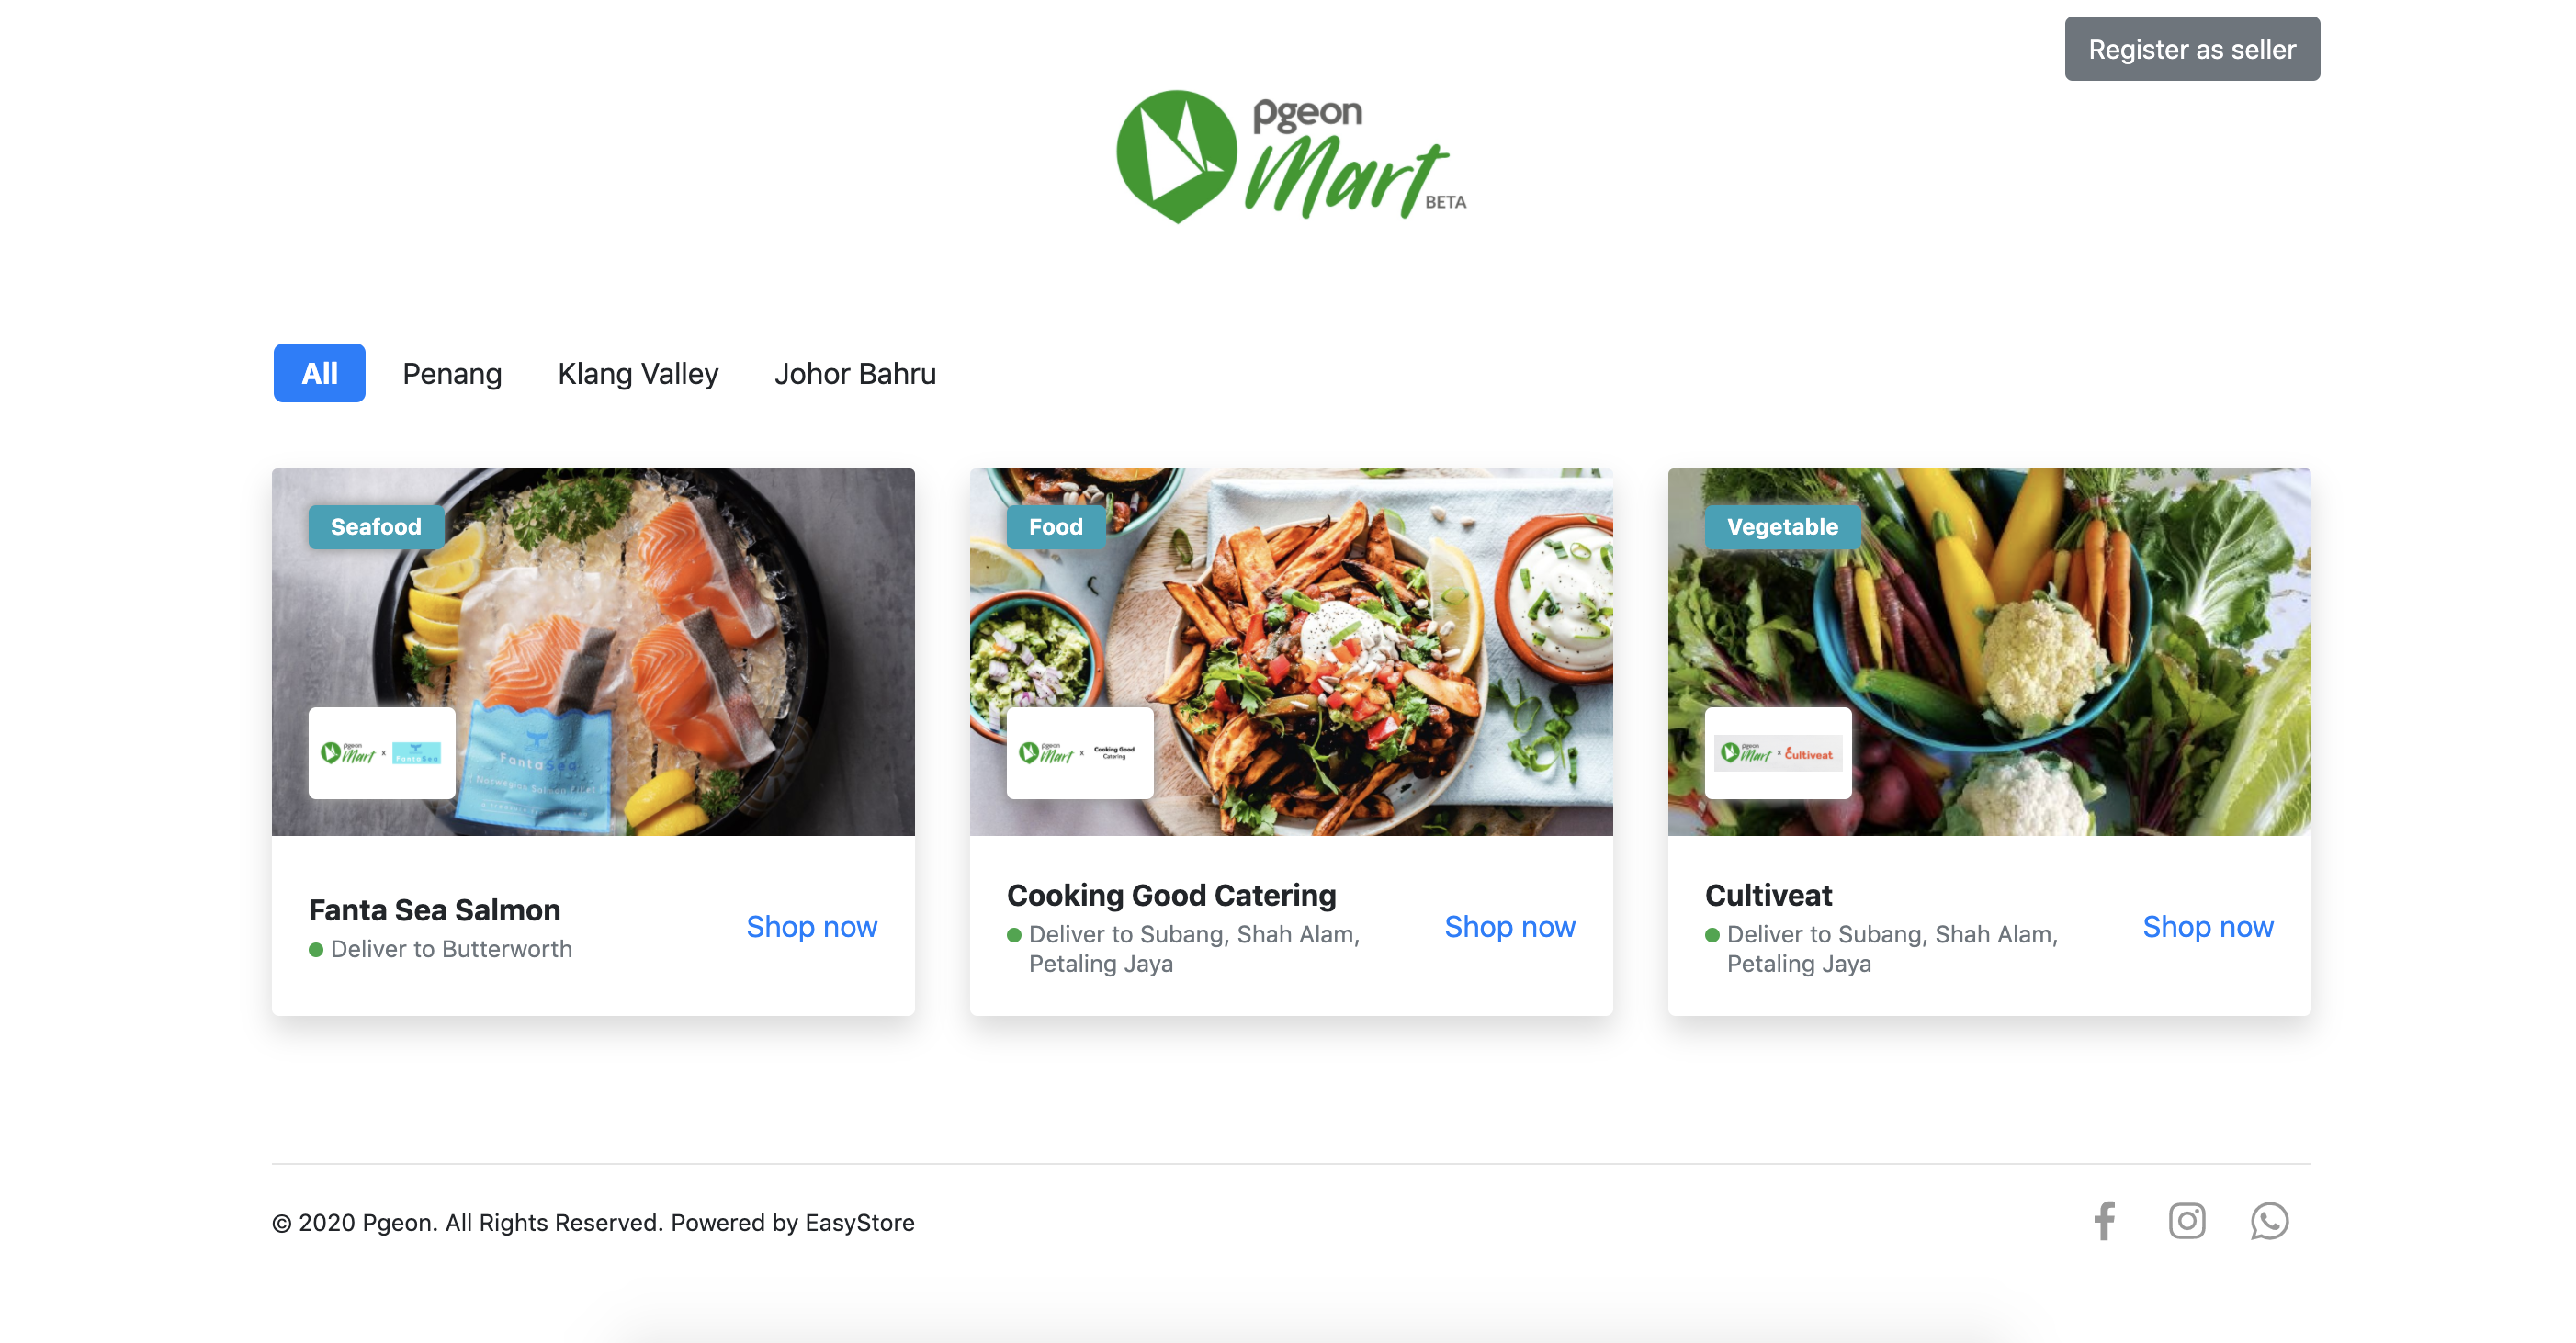Switch to the Penang tab
Viewport: 2576px width, 1343px height.
pos(452,373)
